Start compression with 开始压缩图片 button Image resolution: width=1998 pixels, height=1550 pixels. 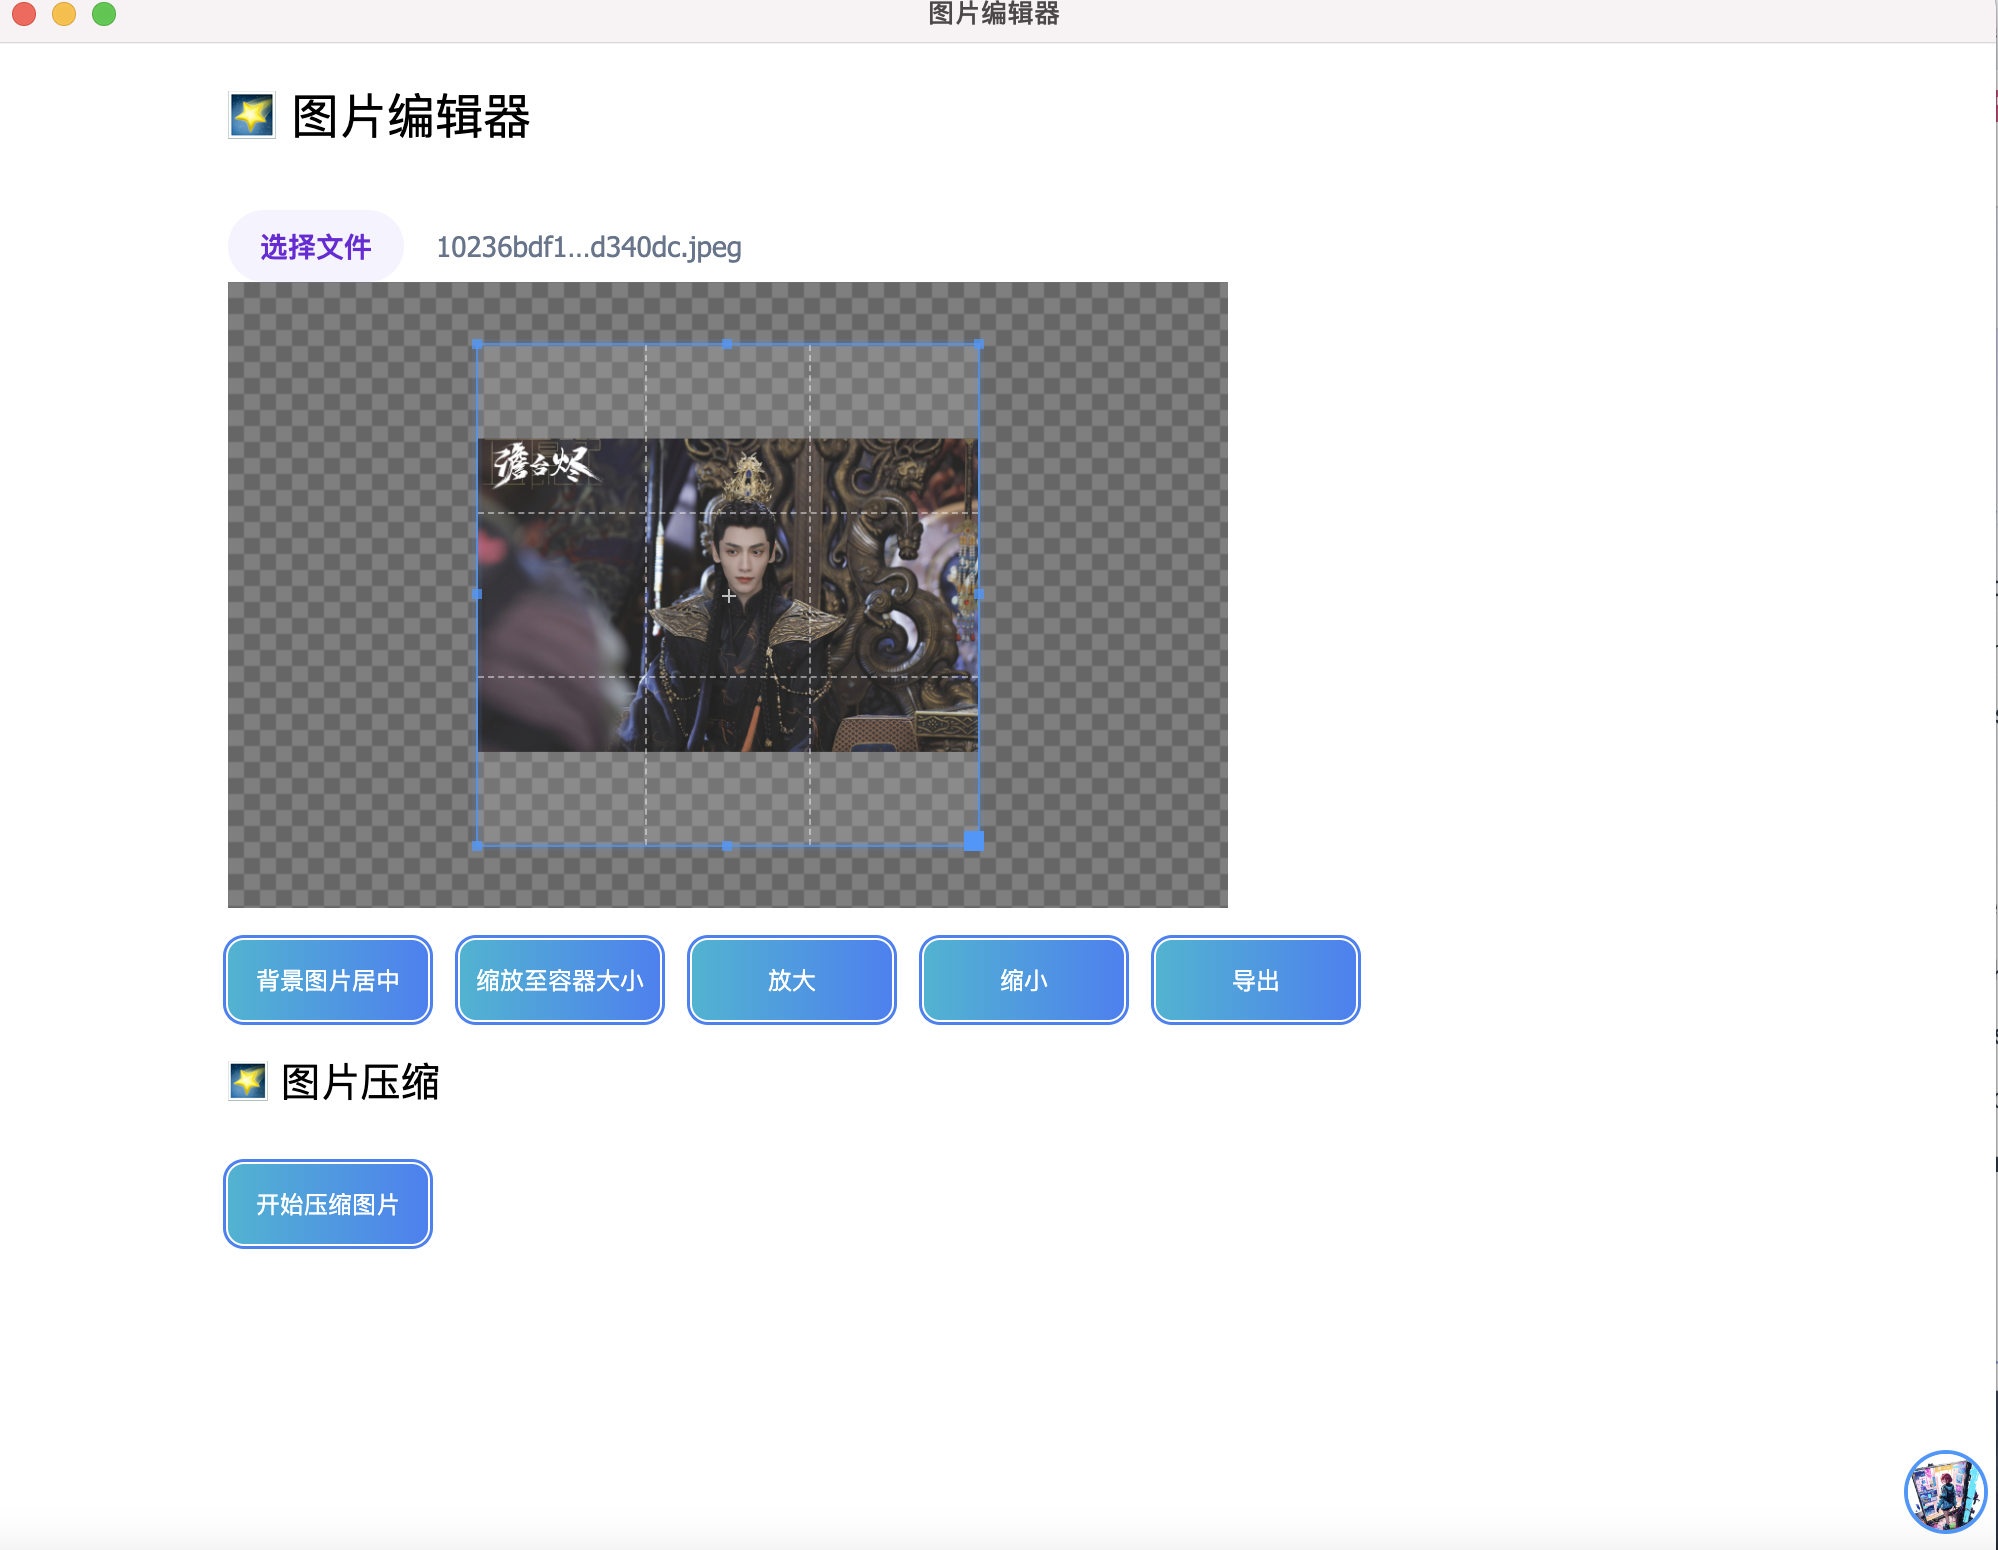(328, 1204)
